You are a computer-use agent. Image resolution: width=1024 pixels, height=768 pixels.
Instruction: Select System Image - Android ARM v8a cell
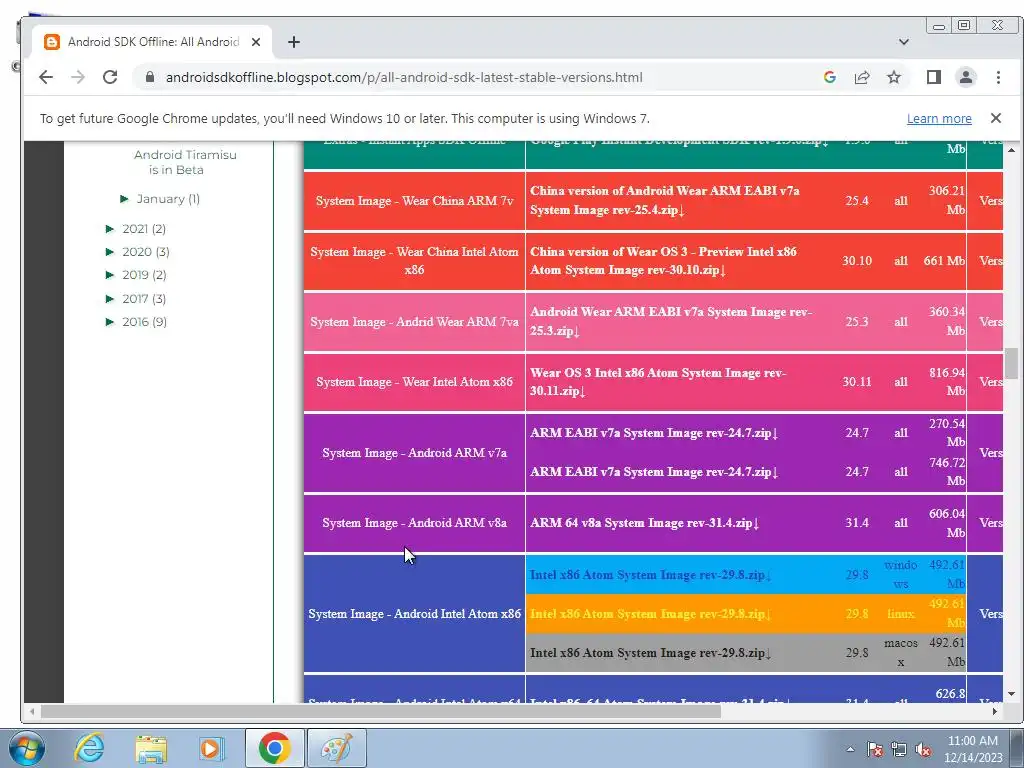pos(415,523)
